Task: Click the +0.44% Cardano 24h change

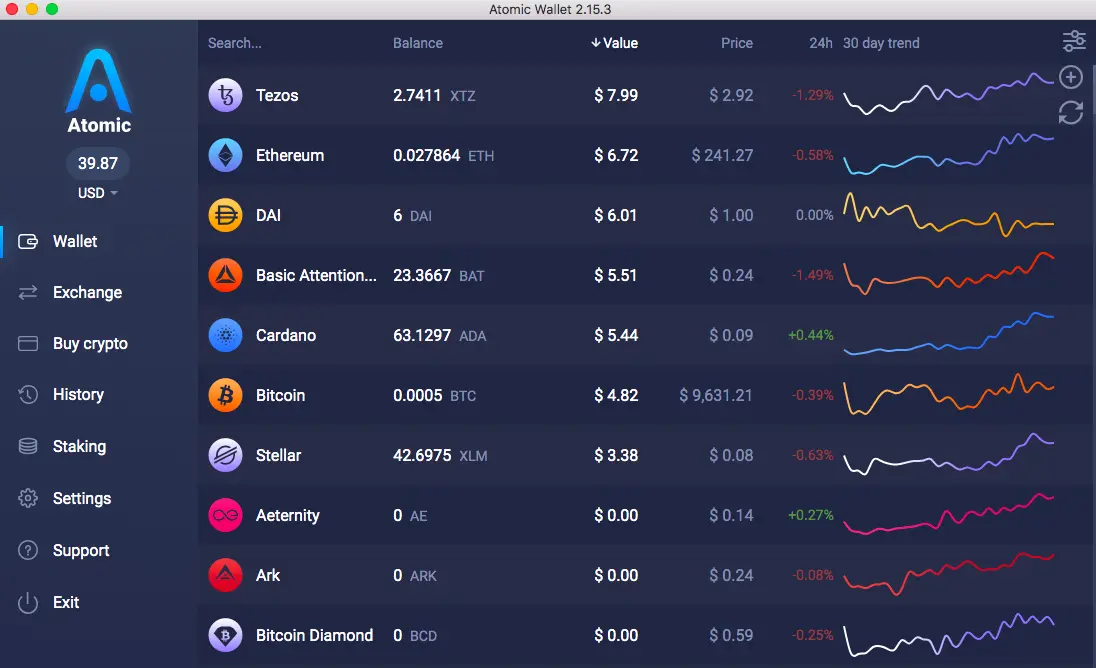Action: [x=811, y=335]
